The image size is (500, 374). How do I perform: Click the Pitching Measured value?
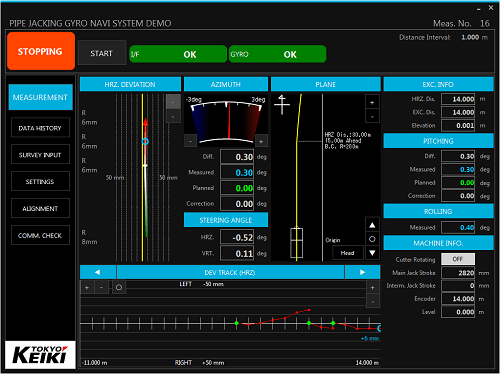[x=458, y=169]
